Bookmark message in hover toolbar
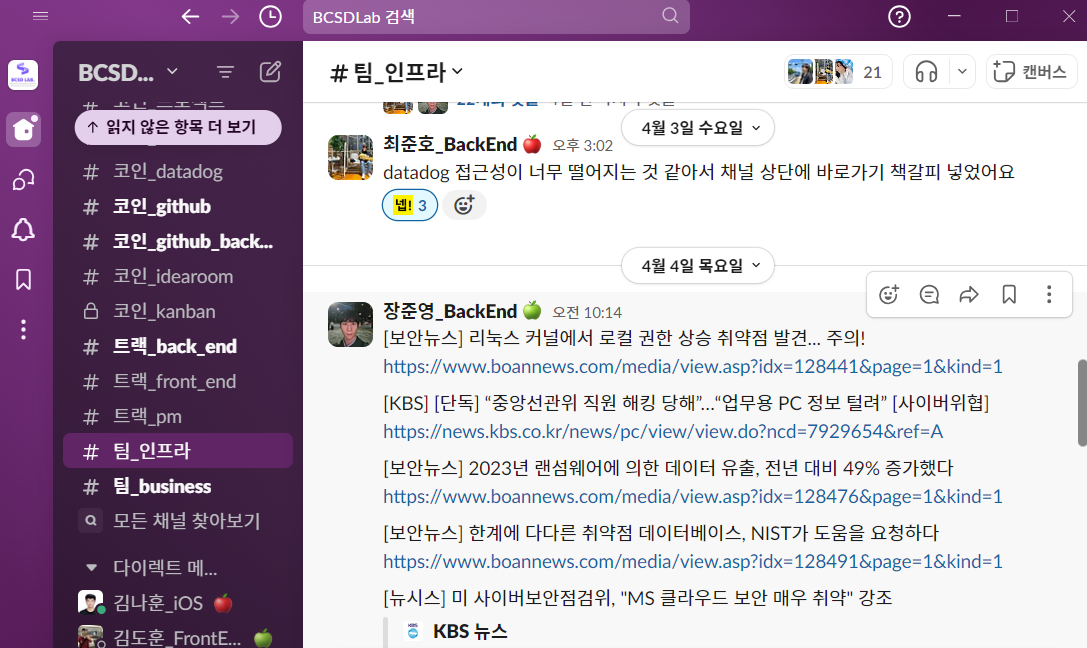This screenshot has height=648, width=1087. pos(1009,295)
